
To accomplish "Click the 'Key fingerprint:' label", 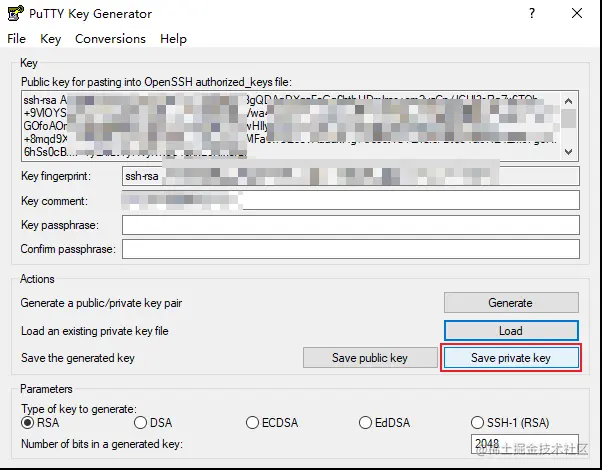I will click(56, 176).
